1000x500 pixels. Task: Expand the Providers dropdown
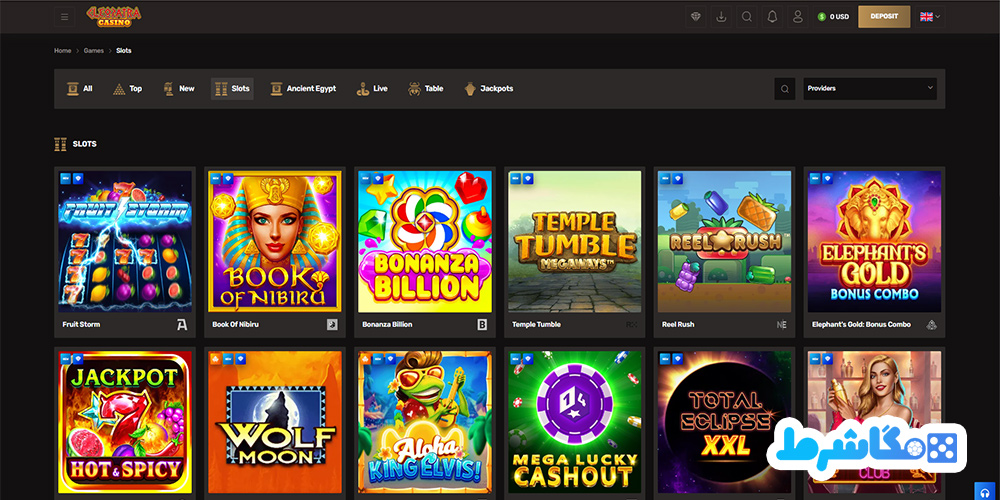[870, 89]
